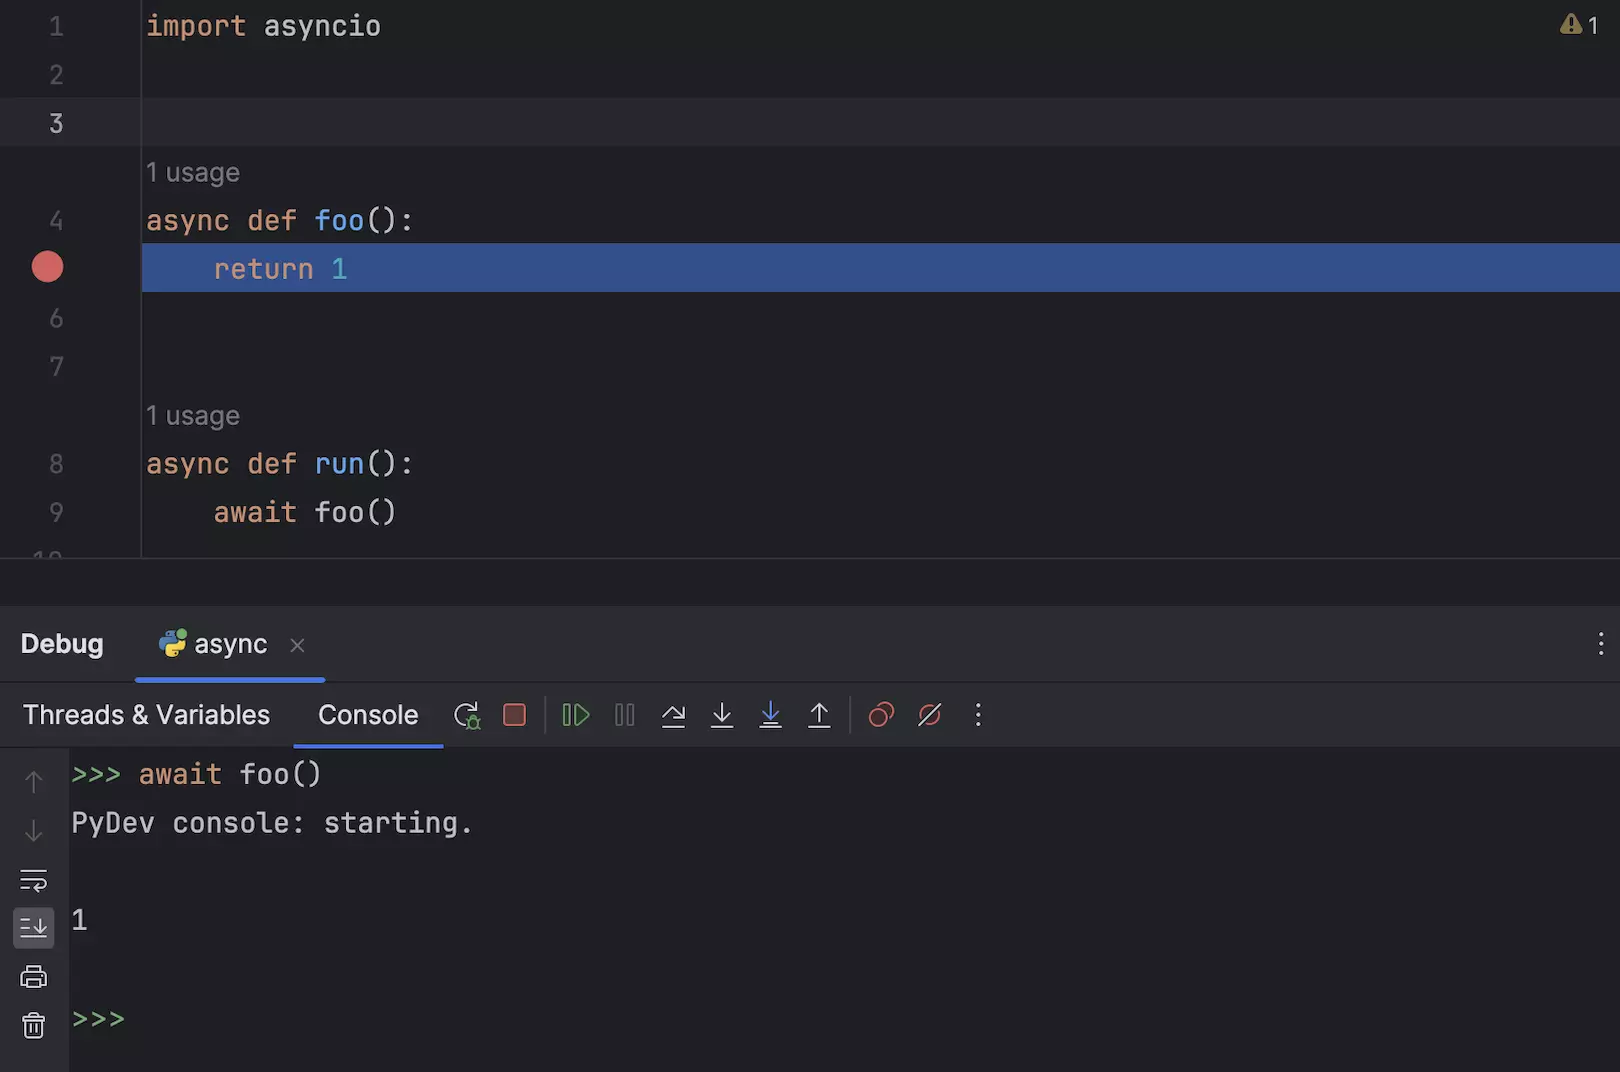Remove the red breakpoint on return line
The width and height of the screenshot is (1620, 1072).
47,267
